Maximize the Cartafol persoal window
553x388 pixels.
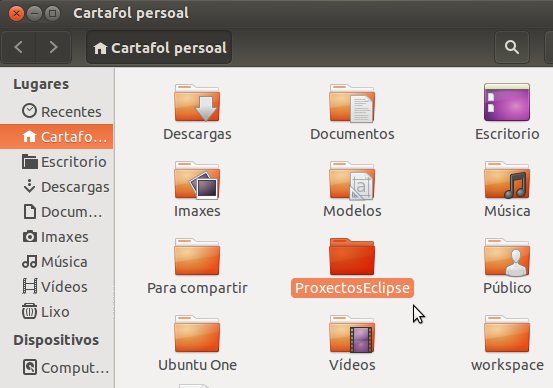point(53,13)
